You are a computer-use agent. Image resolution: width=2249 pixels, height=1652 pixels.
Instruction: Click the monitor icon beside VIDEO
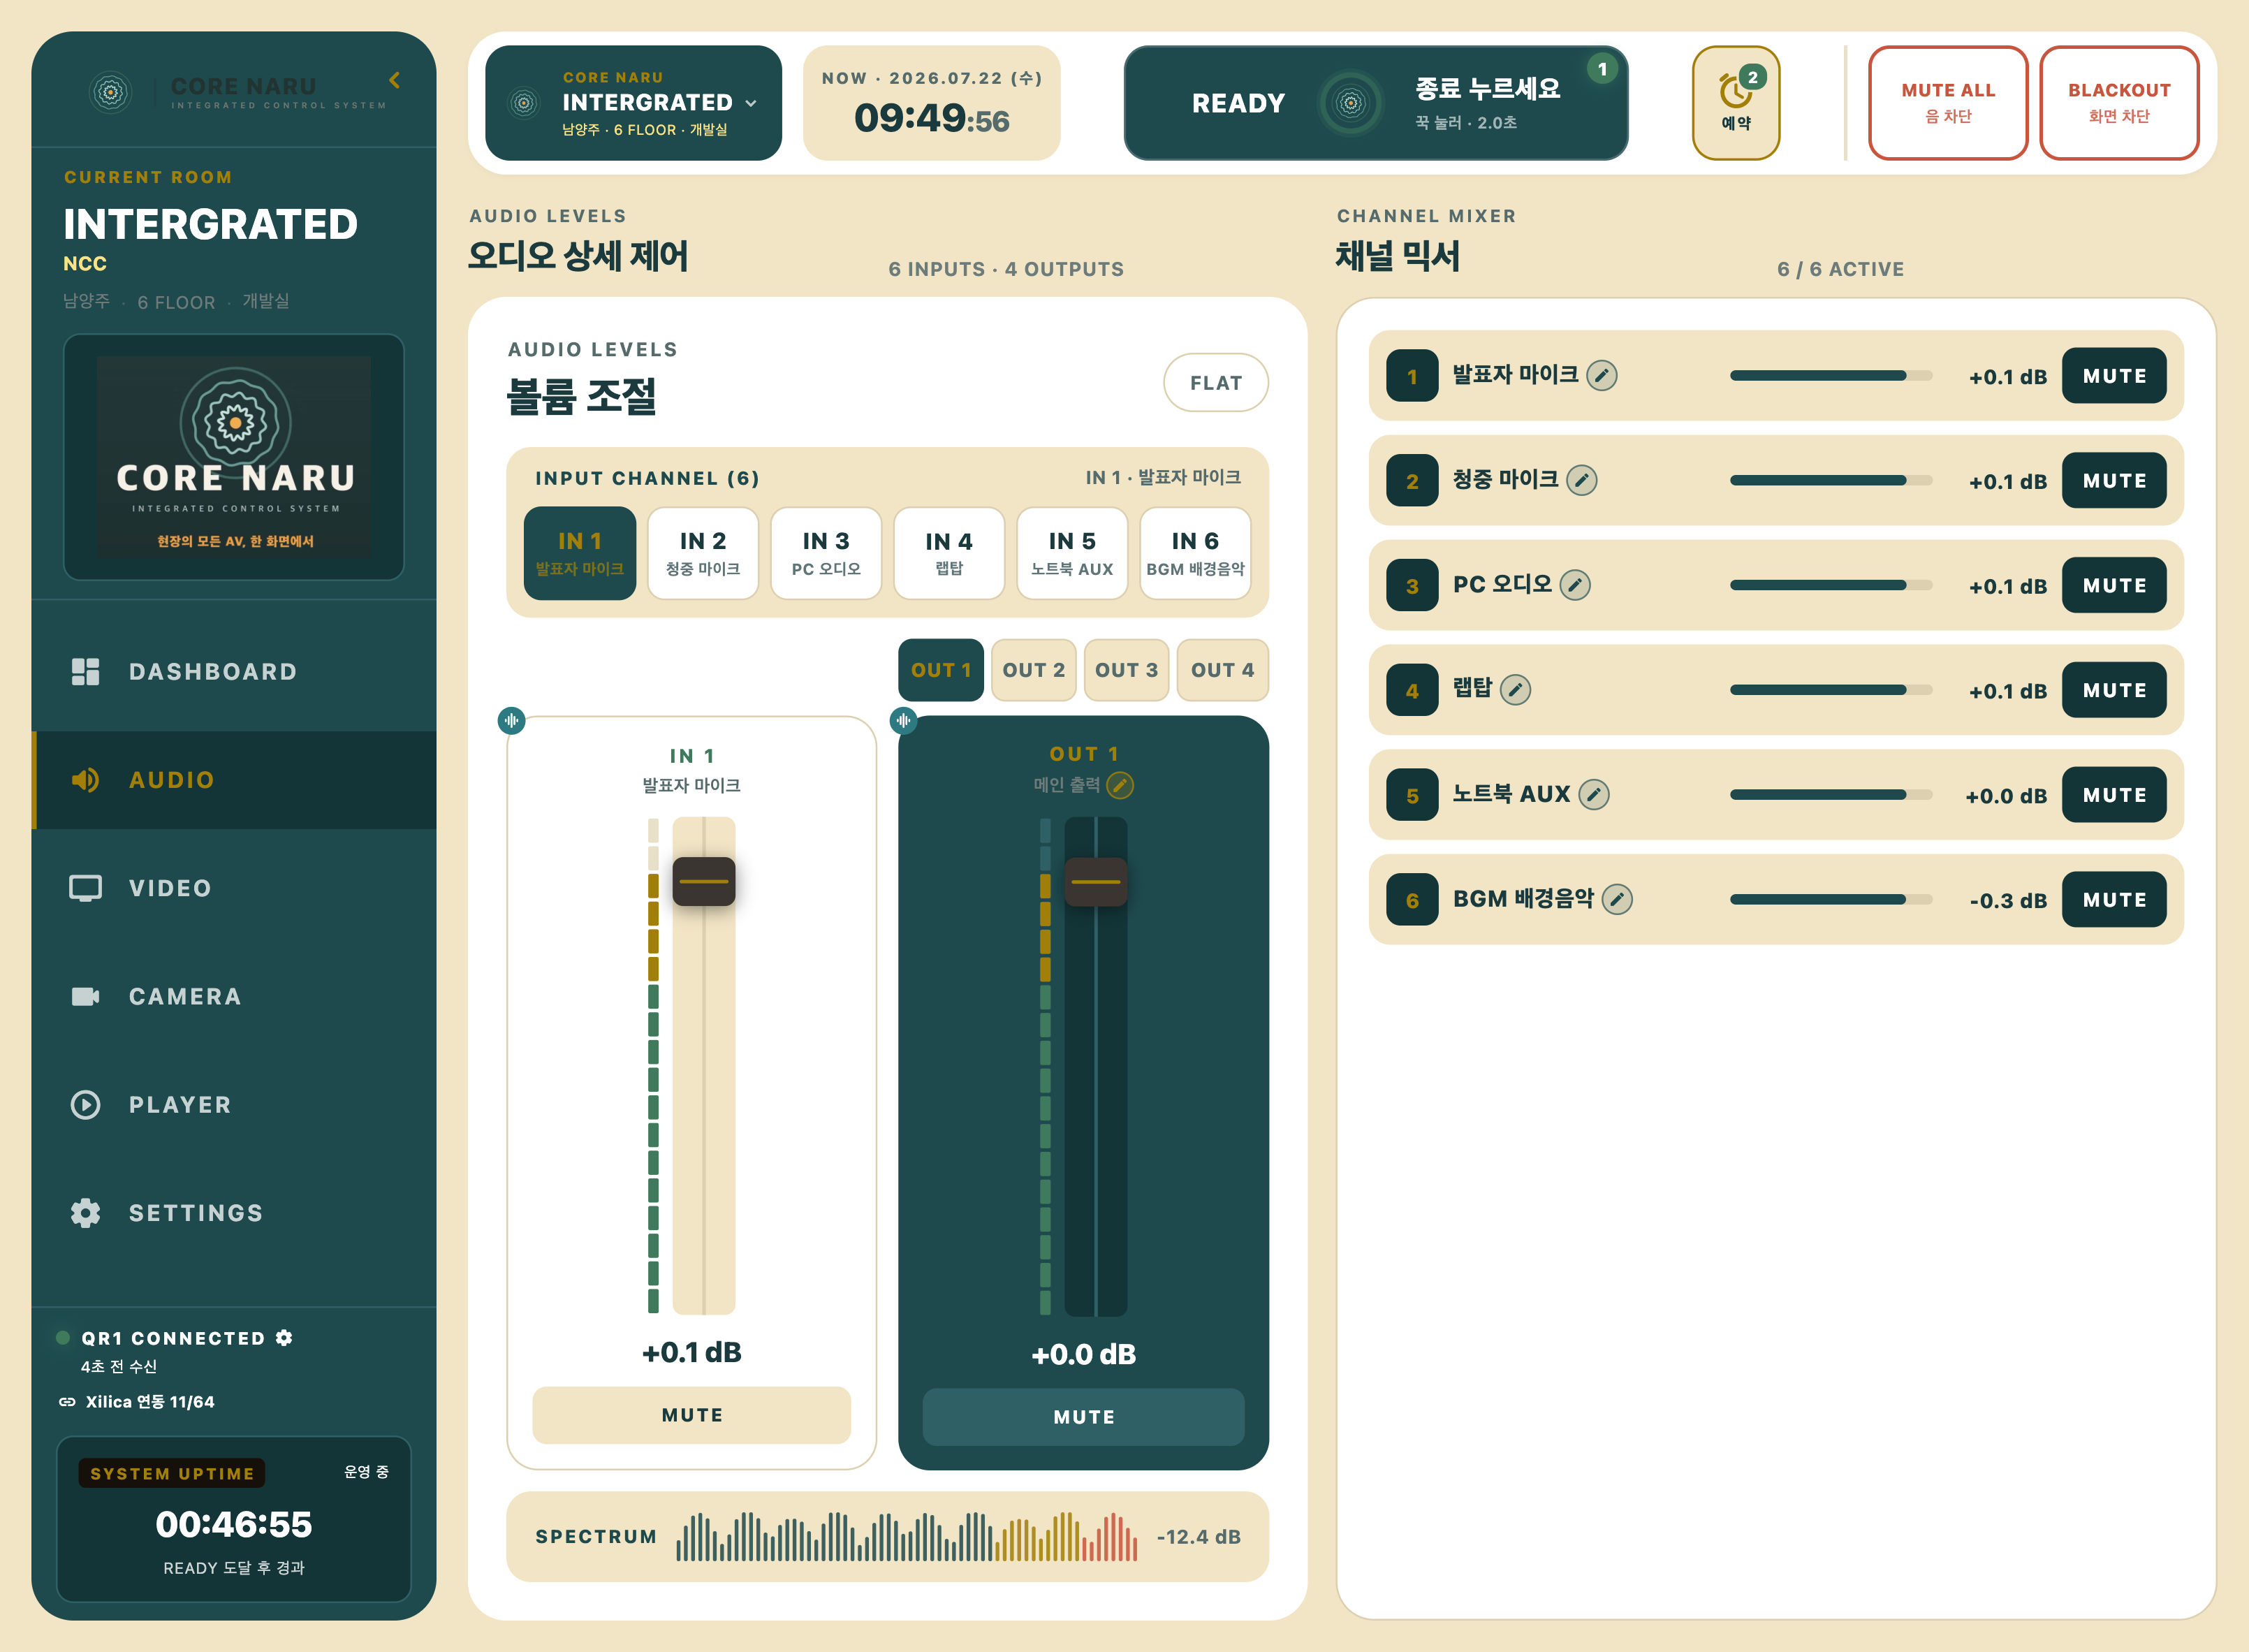pyautogui.click(x=86, y=888)
